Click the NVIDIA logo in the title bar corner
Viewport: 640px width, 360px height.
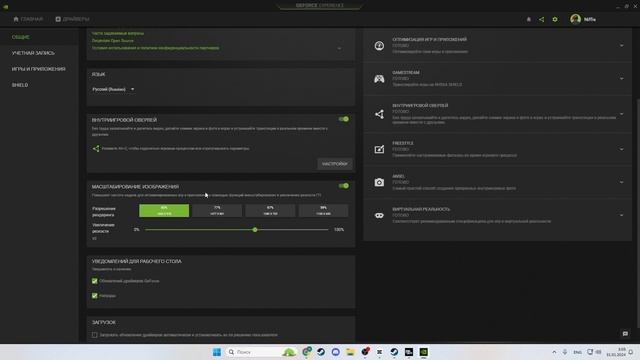pyautogui.click(x=5, y=6)
